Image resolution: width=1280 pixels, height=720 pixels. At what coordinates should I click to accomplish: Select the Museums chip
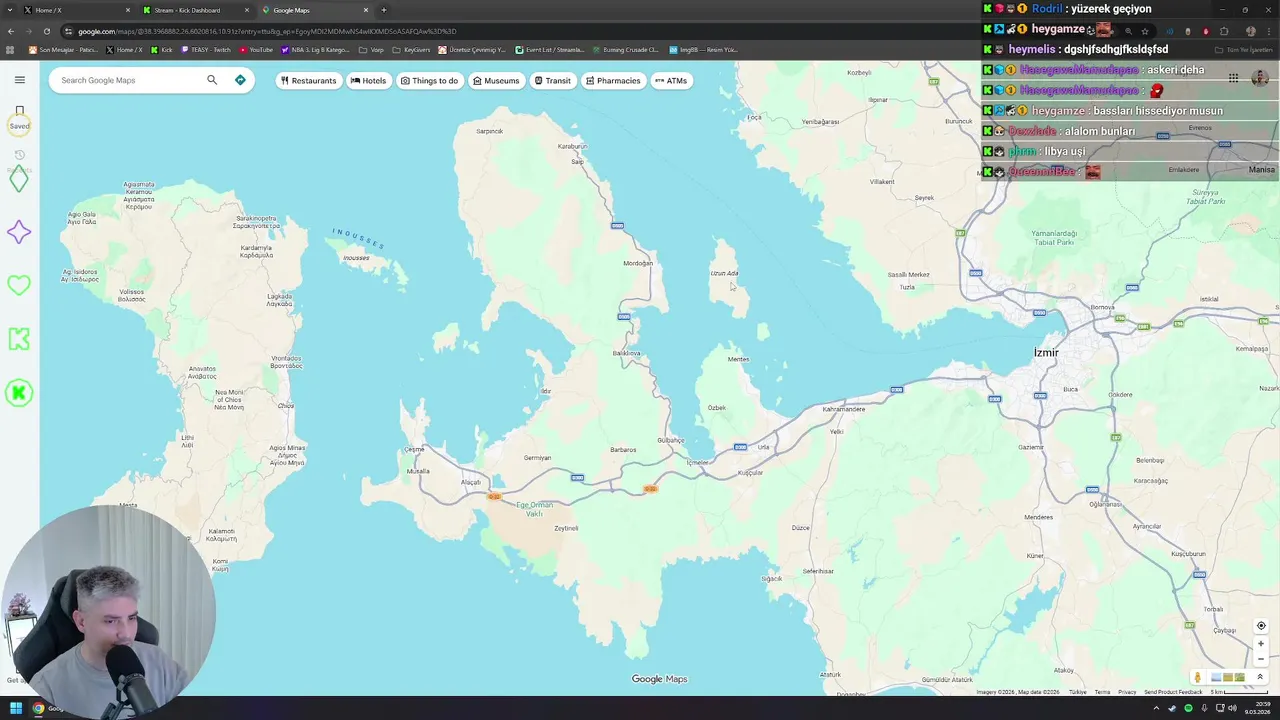coord(496,80)
